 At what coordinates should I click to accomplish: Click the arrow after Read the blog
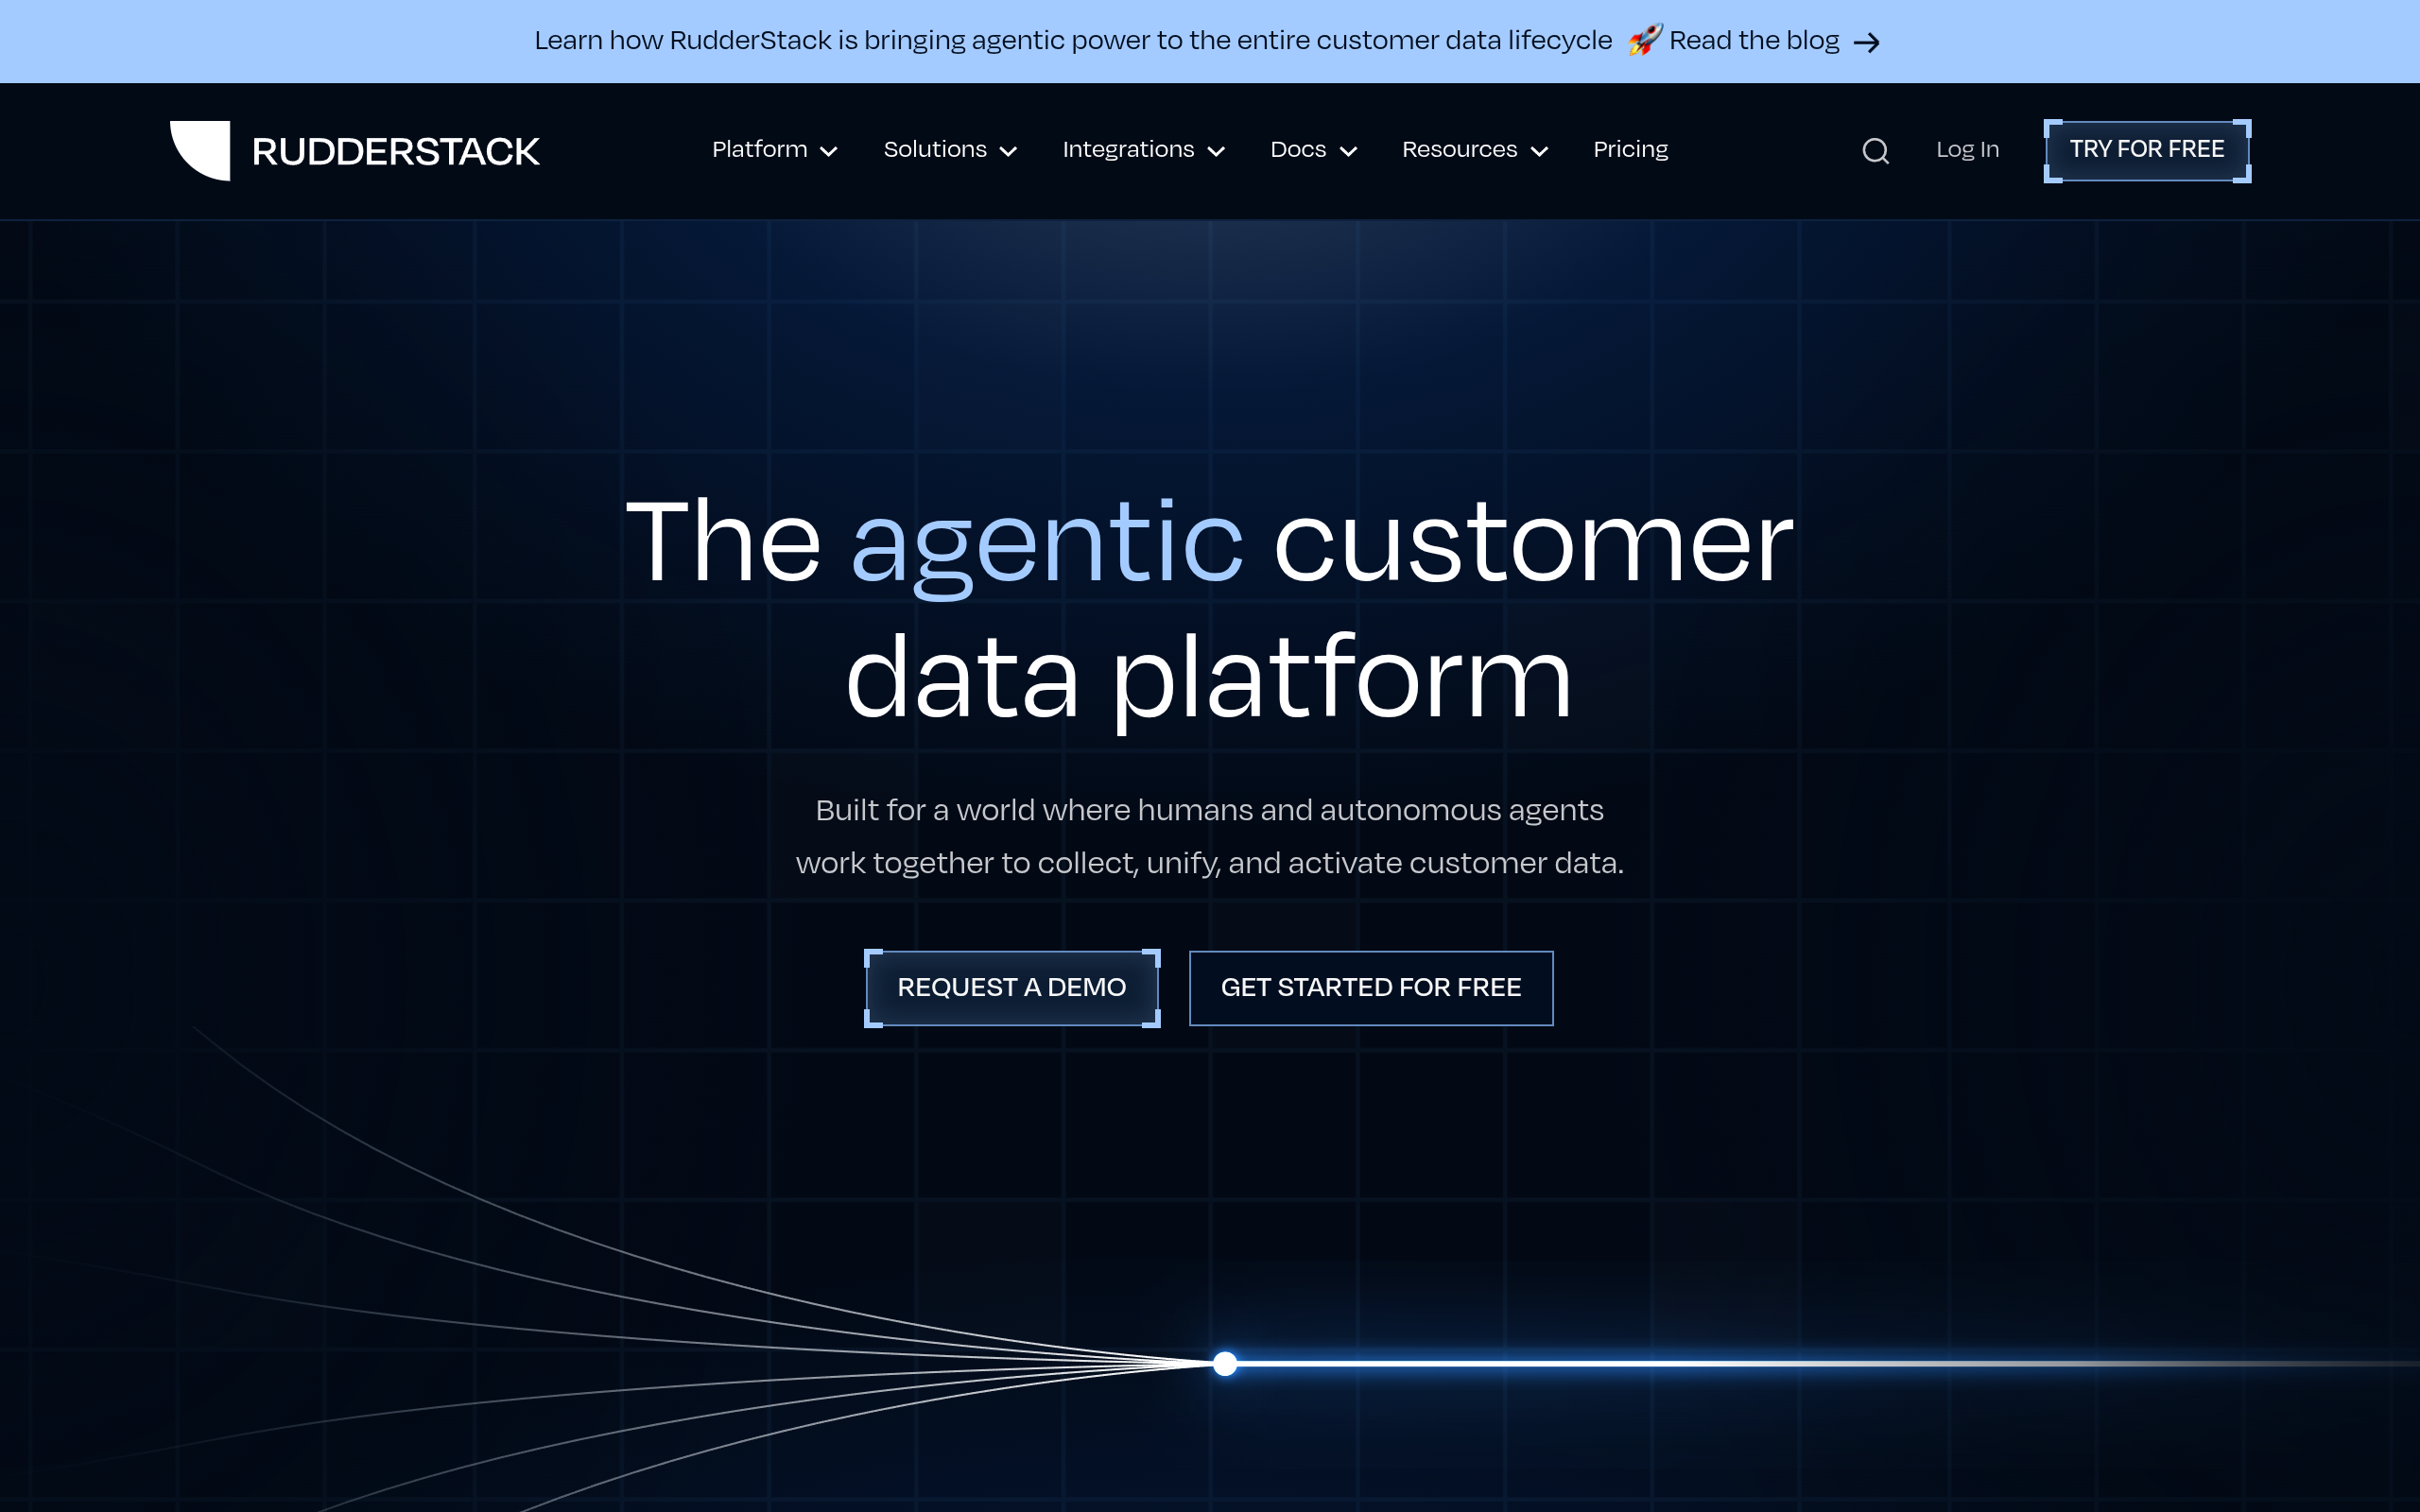[x=1866, y=42]
